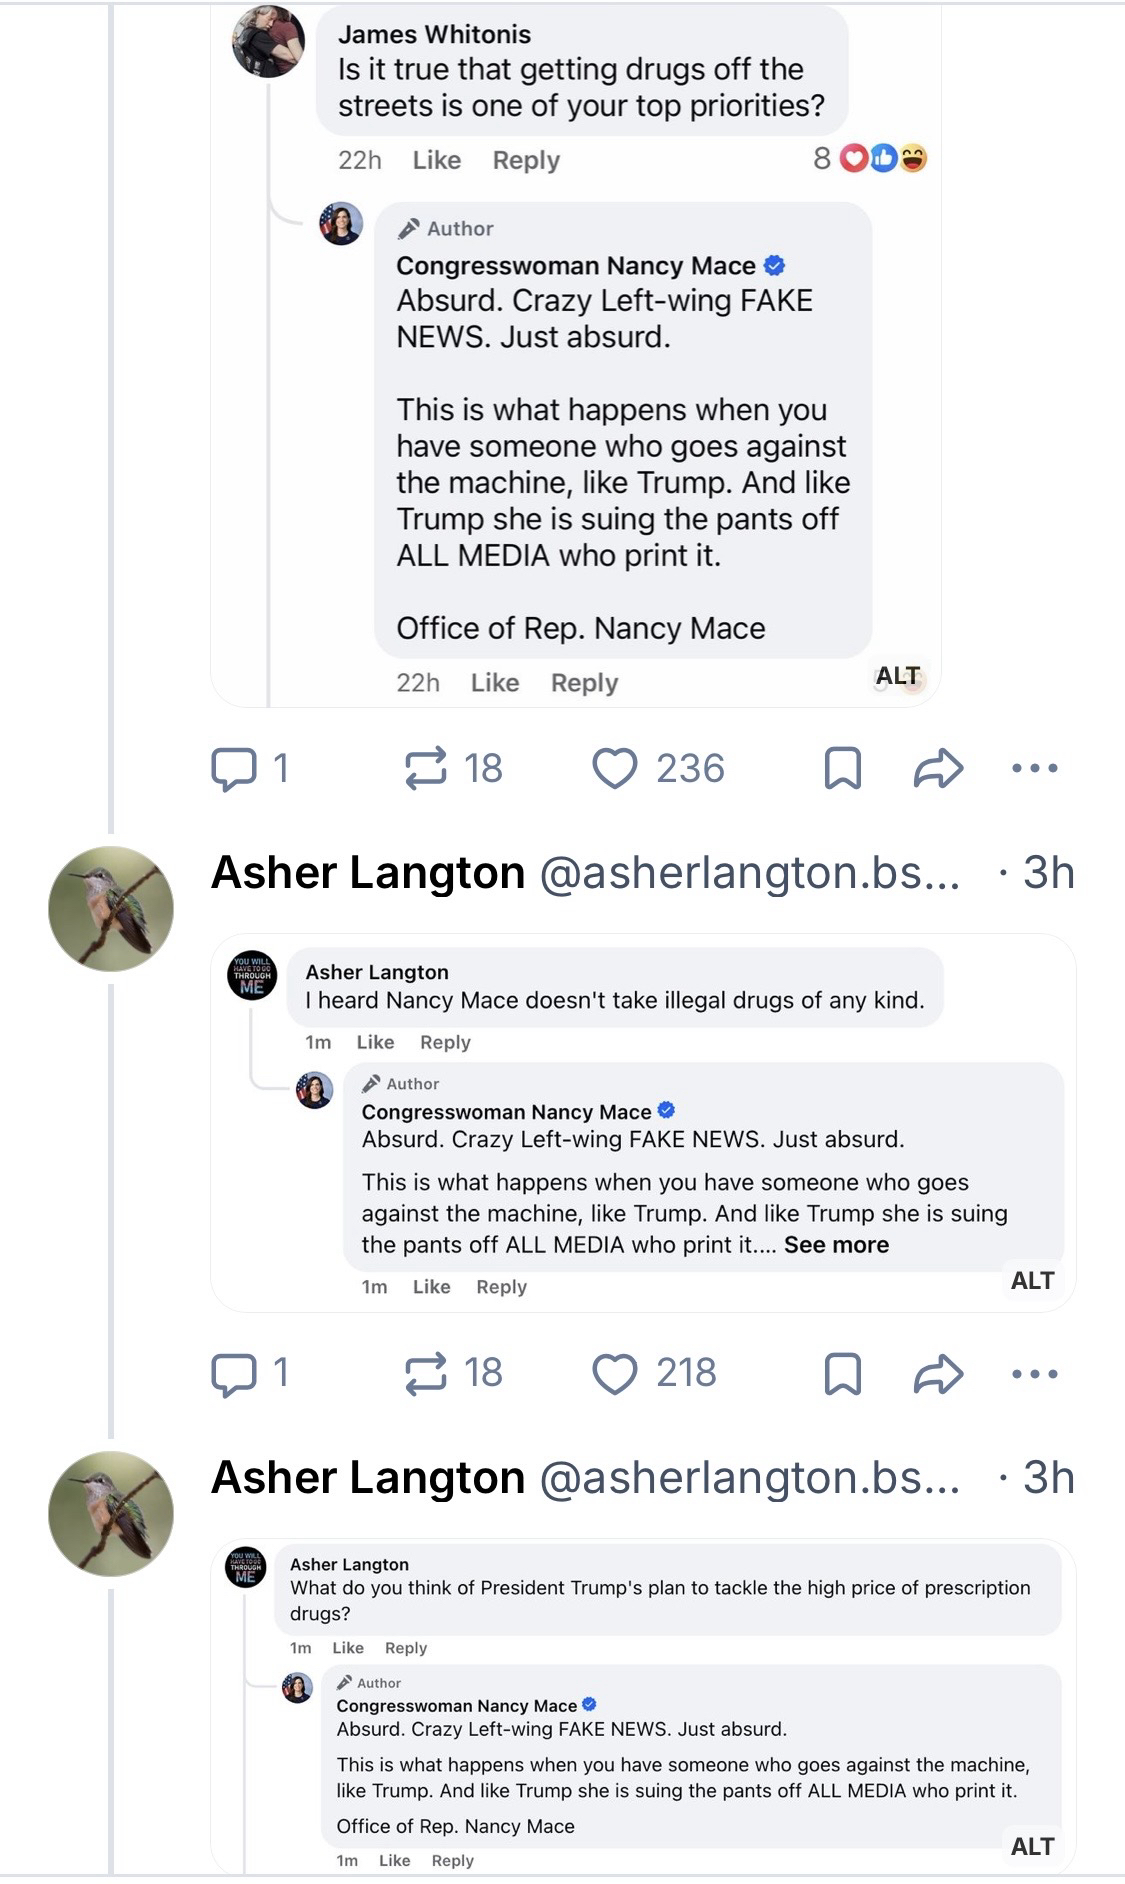Expand 'See more' in the Nancy Mace reply

coord(836,1245)
